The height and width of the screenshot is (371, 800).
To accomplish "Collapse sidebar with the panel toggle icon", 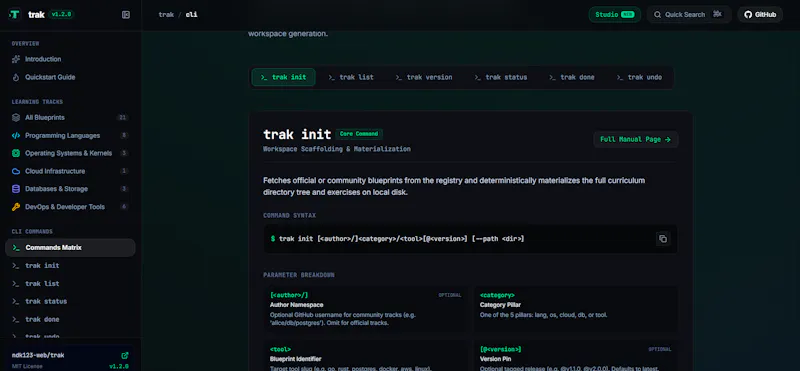I will [x=126, y=15].
